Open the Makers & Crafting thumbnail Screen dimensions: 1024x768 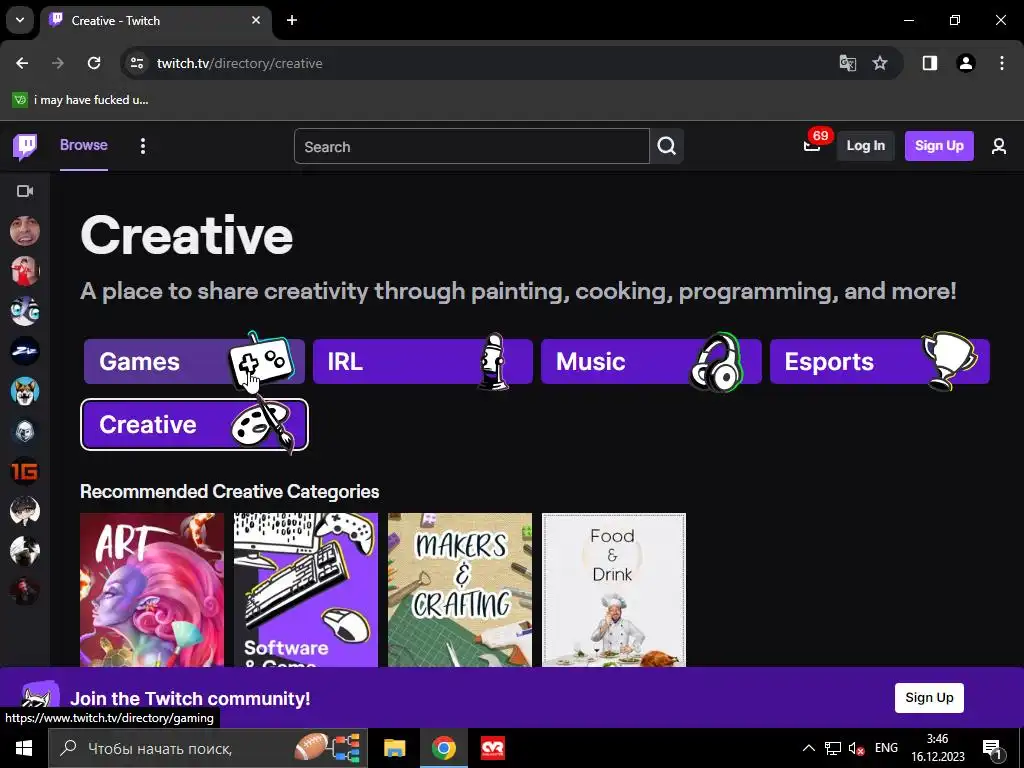460,590
